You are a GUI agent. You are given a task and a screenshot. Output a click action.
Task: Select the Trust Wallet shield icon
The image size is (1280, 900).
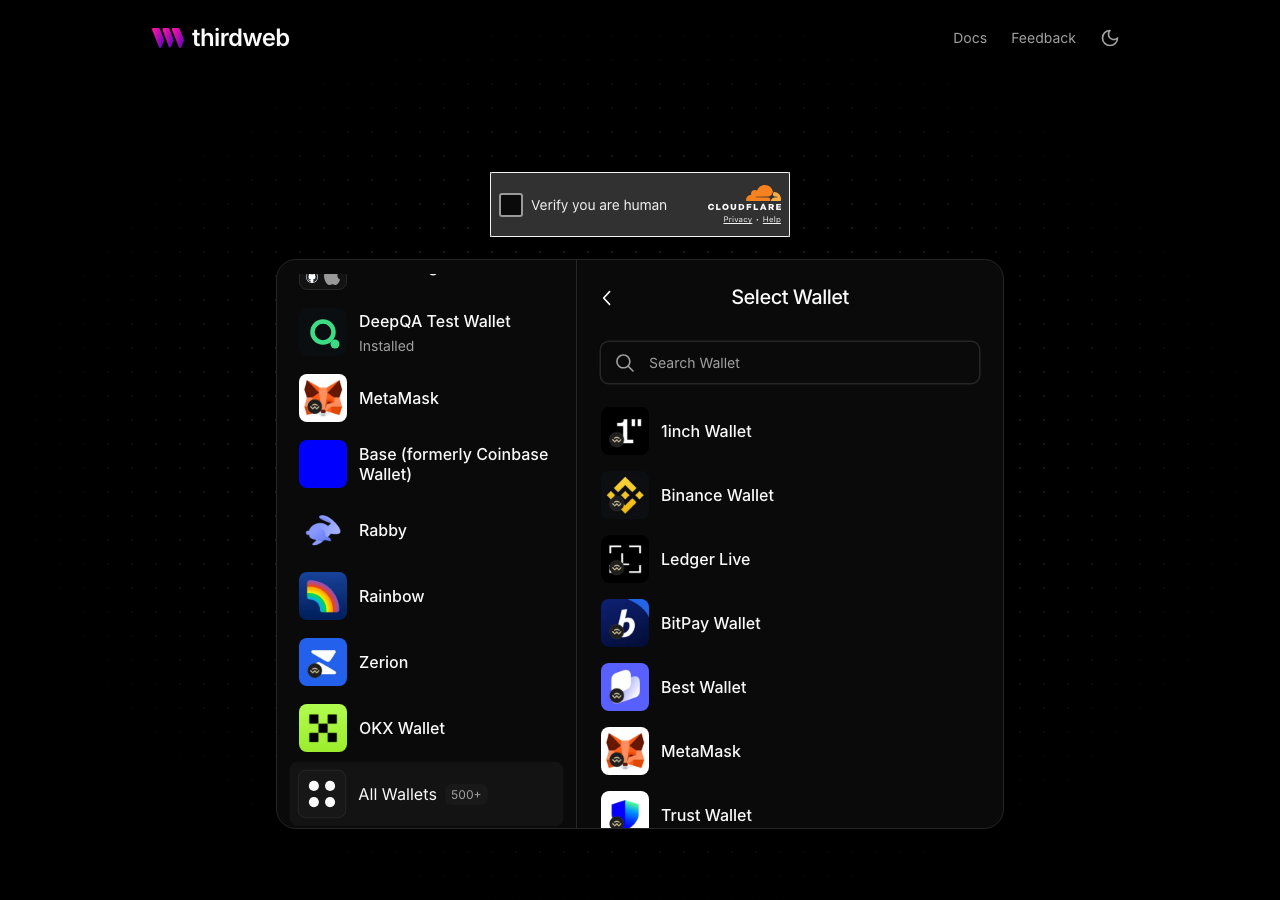tap(625, 810)
